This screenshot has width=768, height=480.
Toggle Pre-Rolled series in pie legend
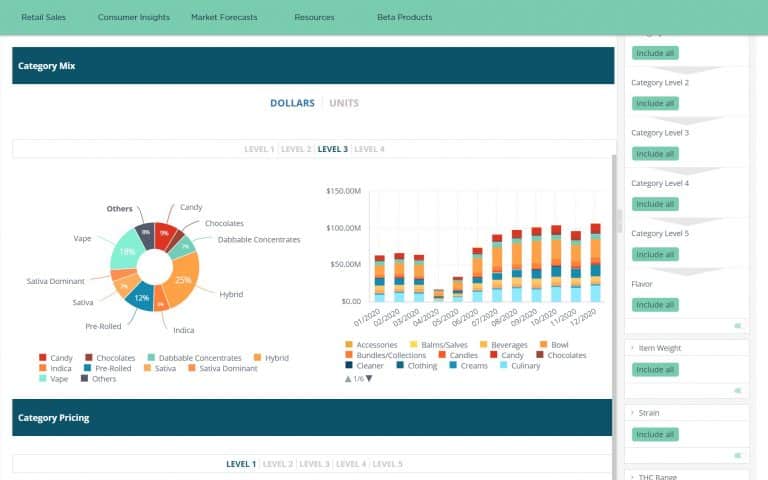[x=88, y=368]
